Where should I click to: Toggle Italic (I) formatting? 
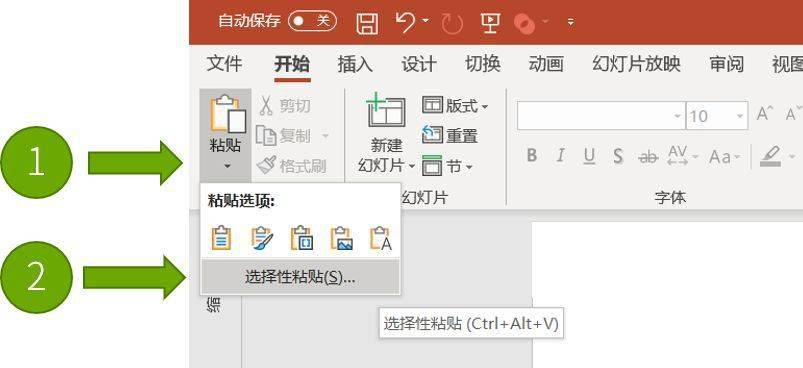[561, 155]
